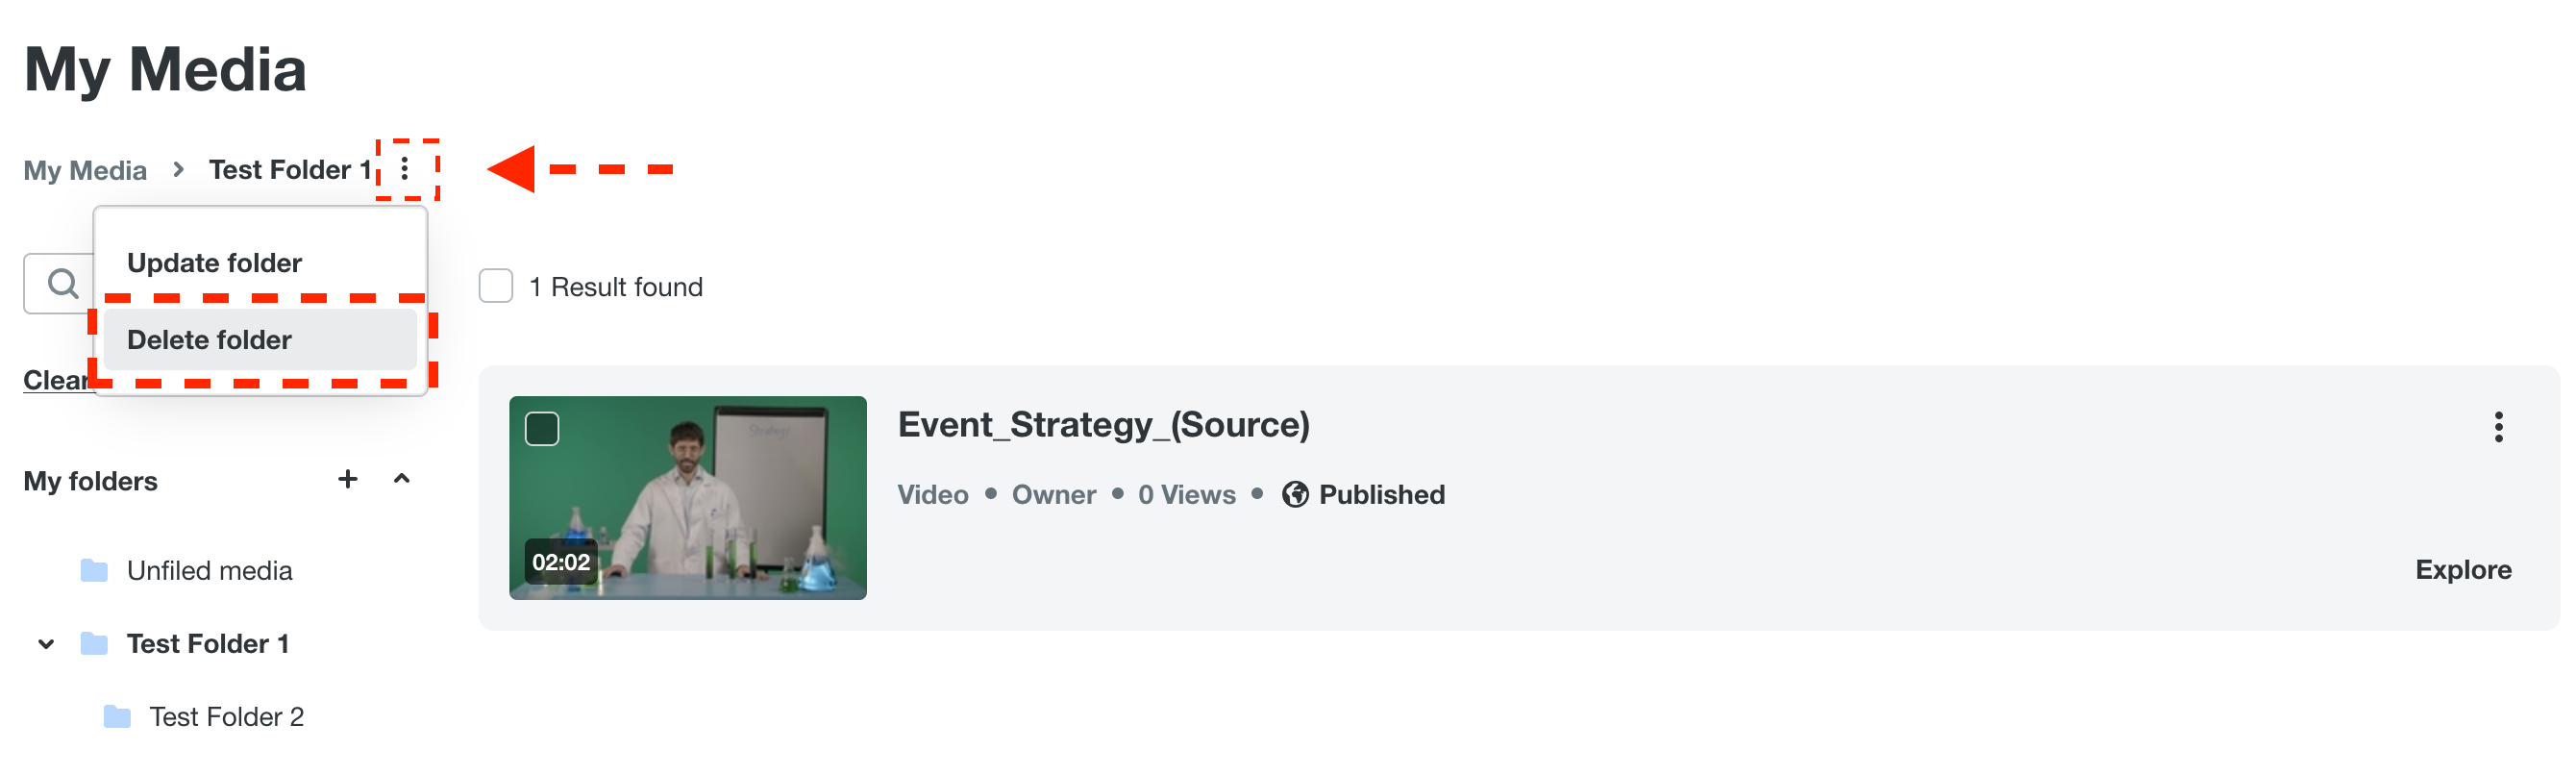2576x775 pixels.
Task: Click the My Media breadcrumb link
Action: [85, 170]
